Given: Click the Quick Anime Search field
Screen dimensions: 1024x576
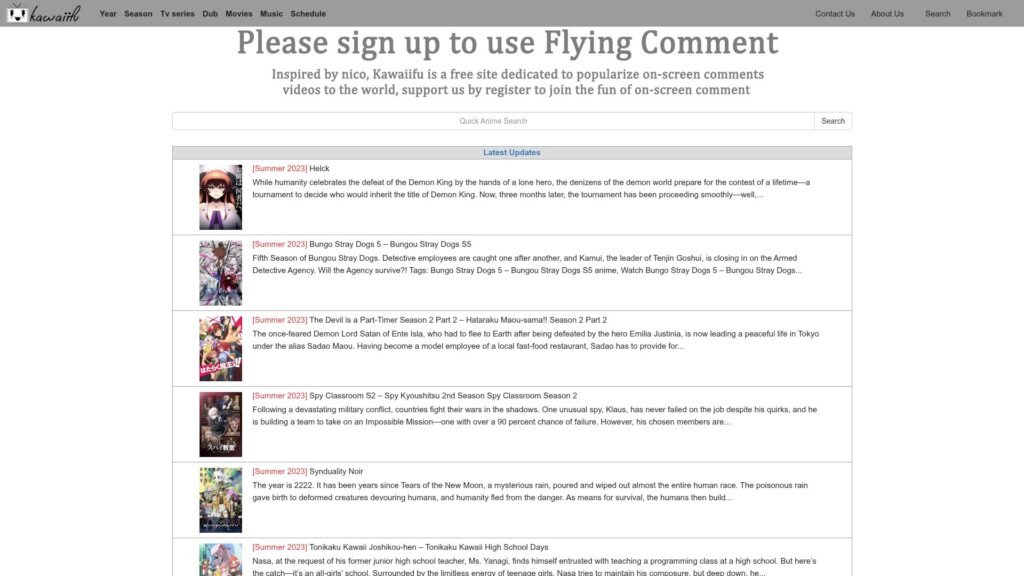Looking at the screenshot, I should coord(493,121).
